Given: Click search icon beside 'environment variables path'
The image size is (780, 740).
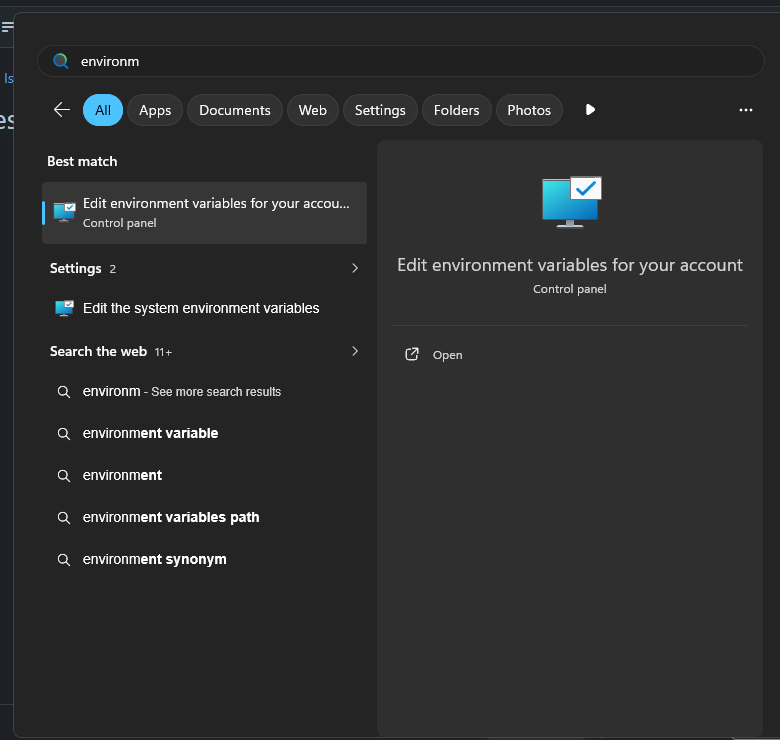Looking at the screenshot, I should point(64,518).
